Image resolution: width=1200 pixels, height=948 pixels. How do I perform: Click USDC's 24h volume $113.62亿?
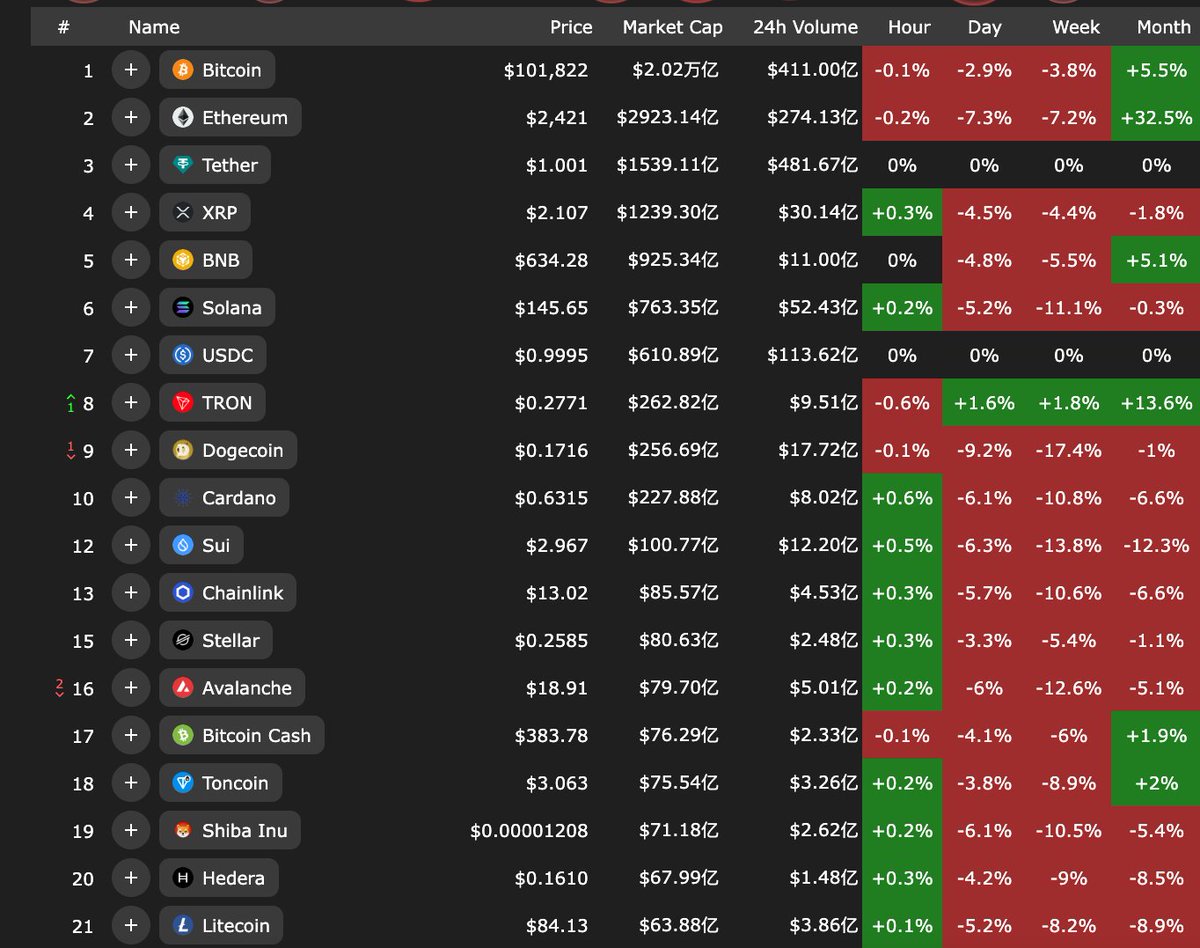[x=813, y=355]
